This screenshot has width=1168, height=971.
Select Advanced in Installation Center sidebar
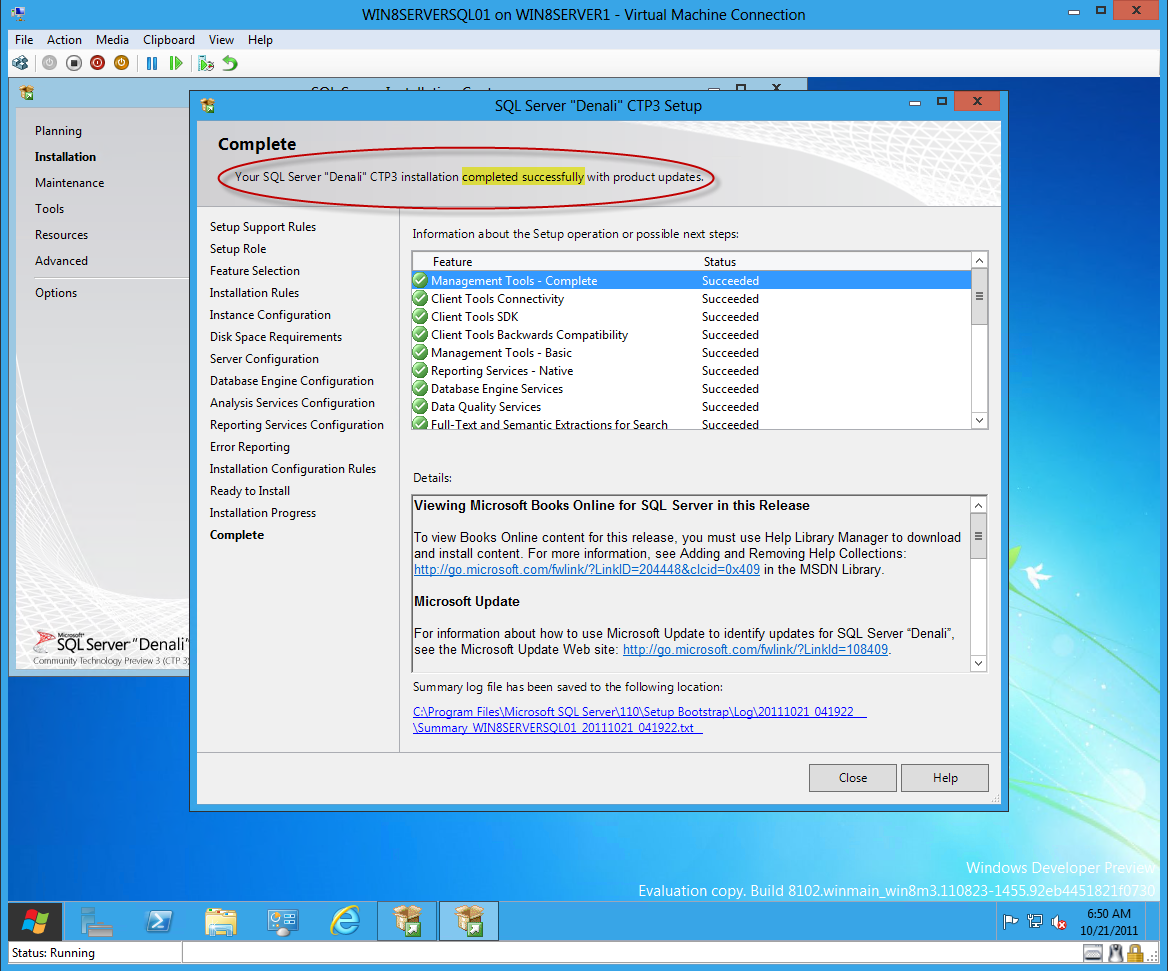(x=61, y=261)
